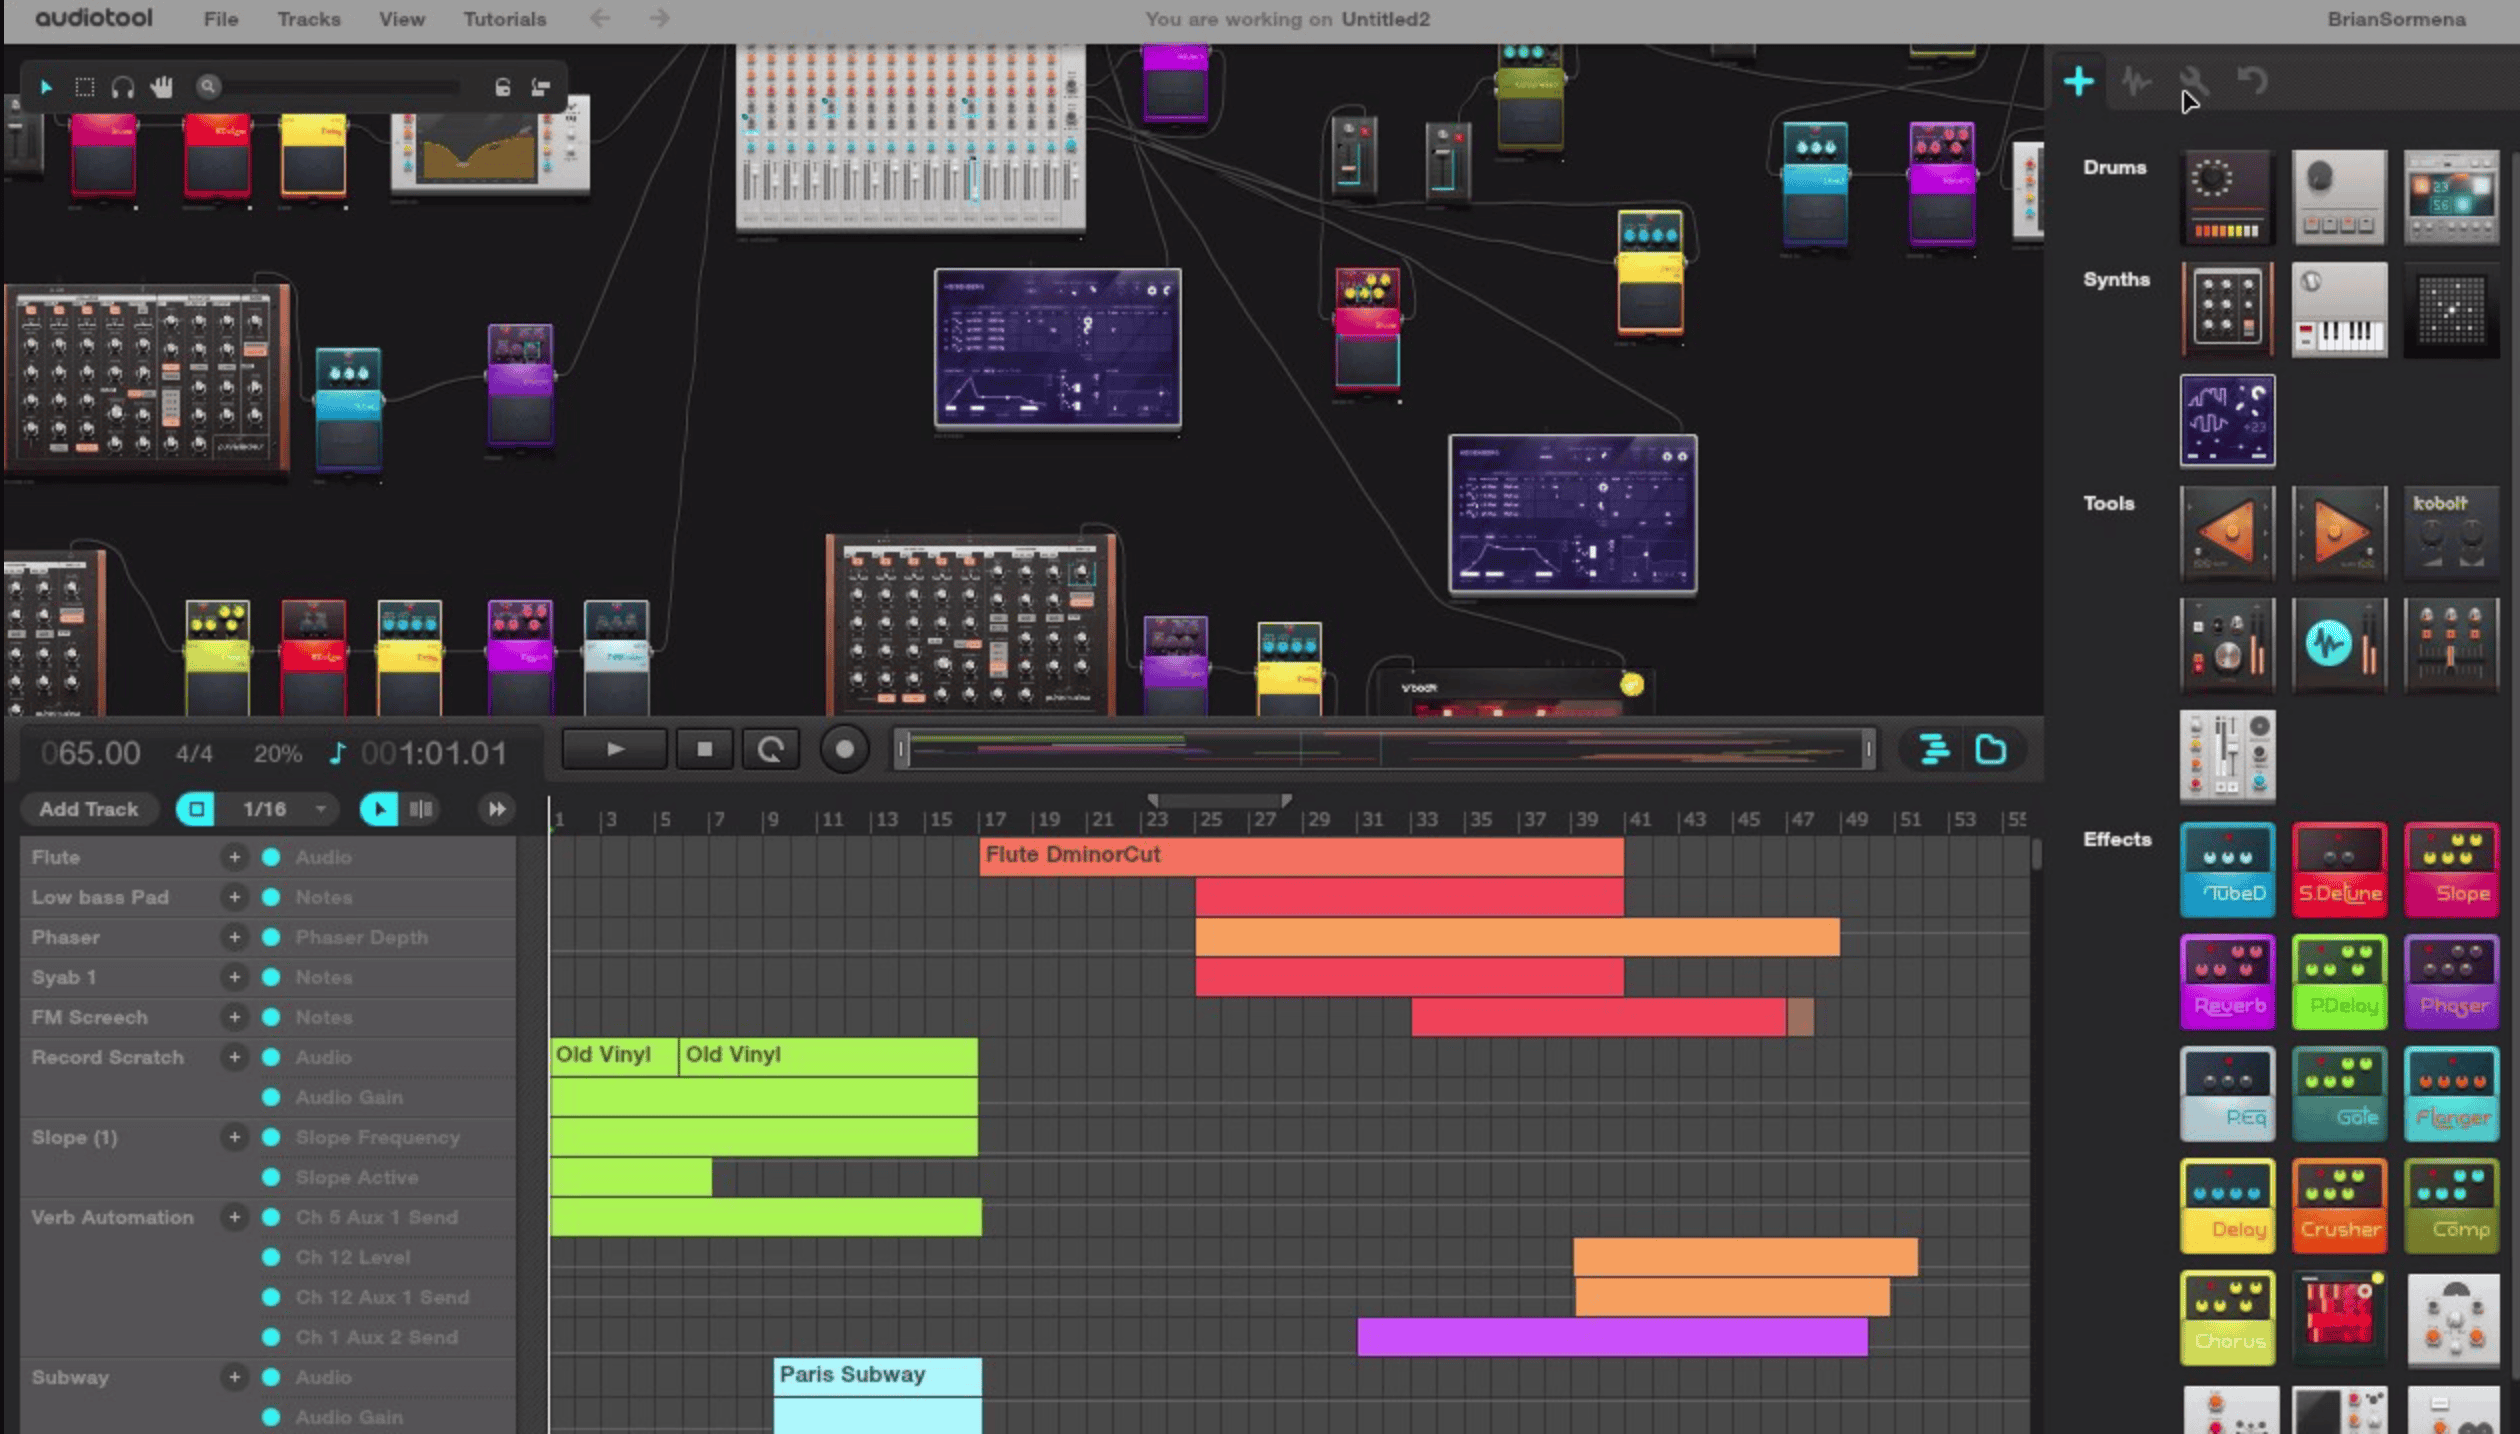Select the arrow pointer tool
The image size is (2520, 1434).
[x=46, y=88]
